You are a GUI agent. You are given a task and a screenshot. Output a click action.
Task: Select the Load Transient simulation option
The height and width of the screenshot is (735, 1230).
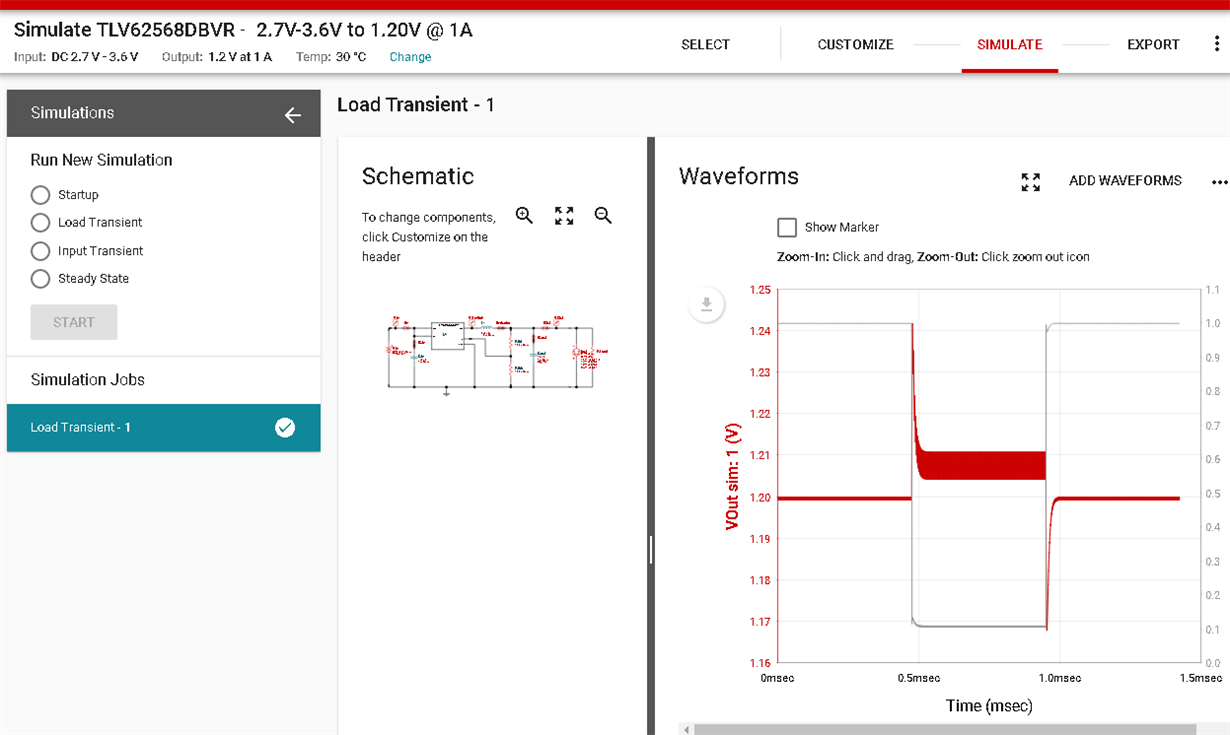click(x=40, y=223)
